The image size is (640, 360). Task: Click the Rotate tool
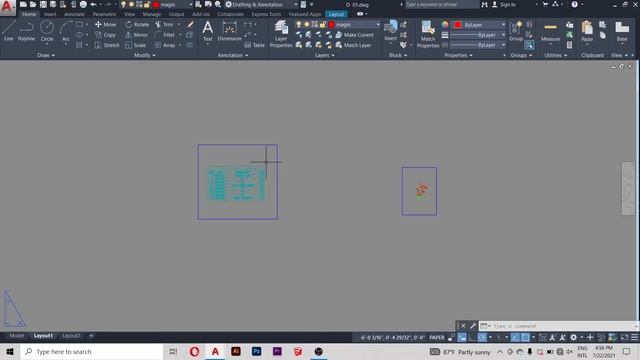(x=137, y=24)
